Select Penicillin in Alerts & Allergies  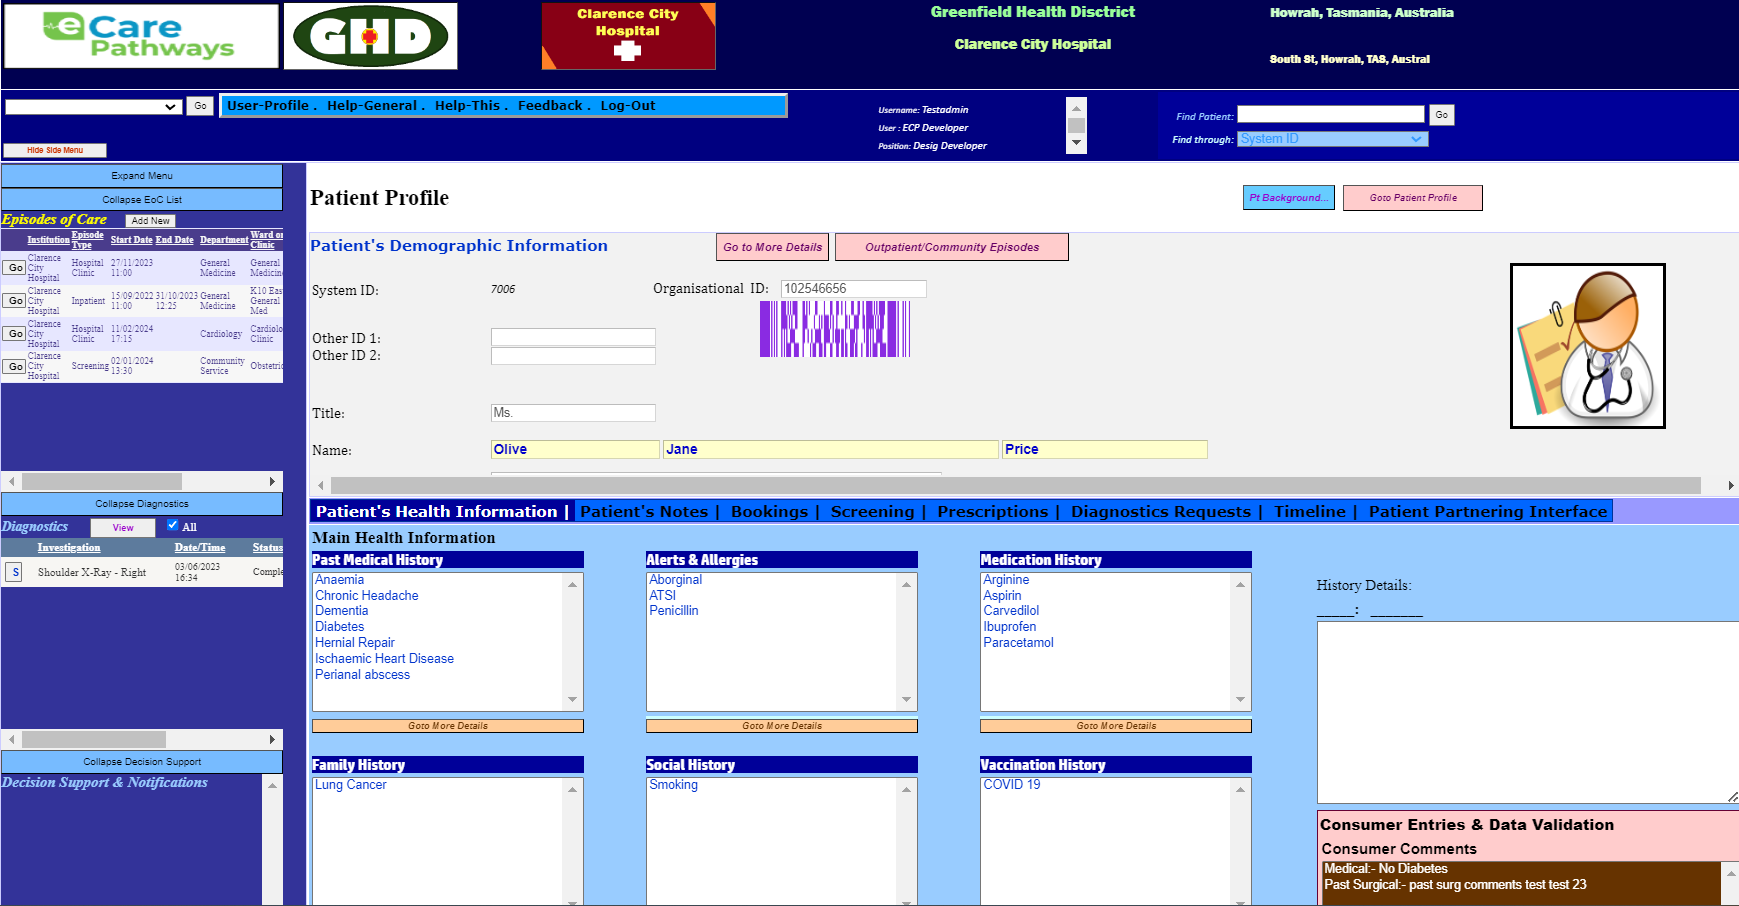674,611
